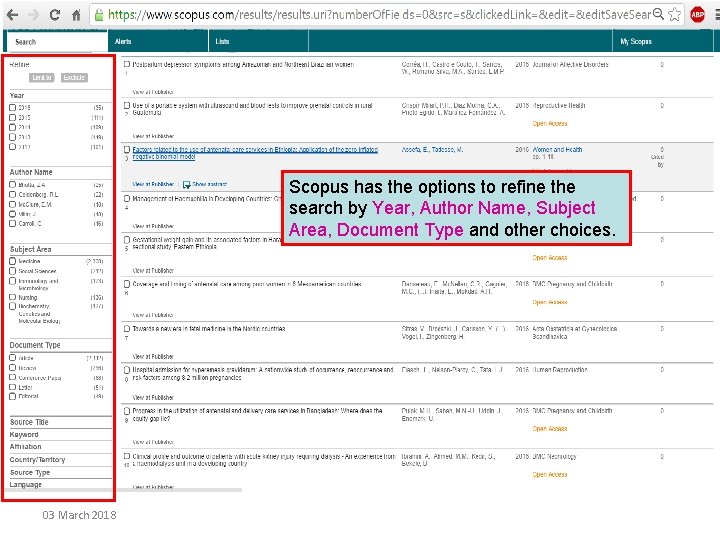Screen dimensions: 720x540
Task: Tick the 2015 year checkbox
Action: coord(13,118)
